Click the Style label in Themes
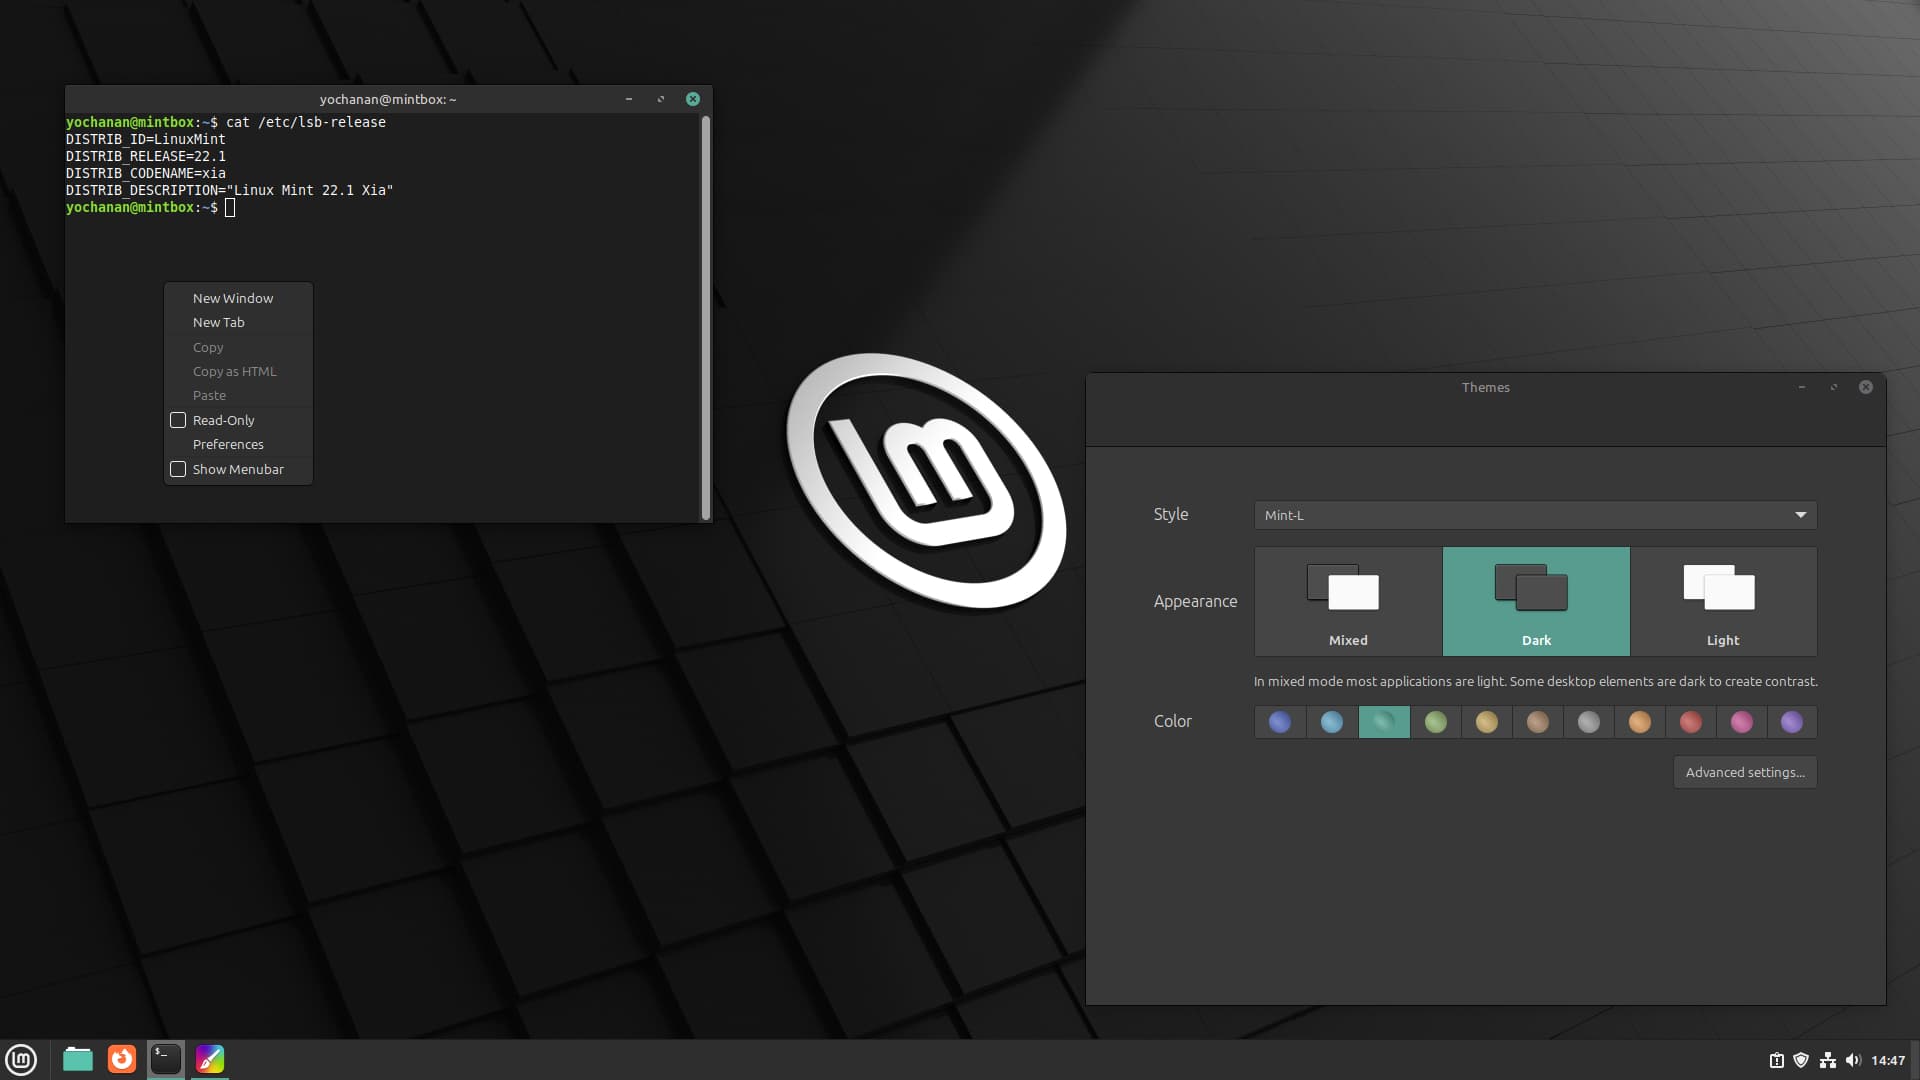 (1171, 514)
